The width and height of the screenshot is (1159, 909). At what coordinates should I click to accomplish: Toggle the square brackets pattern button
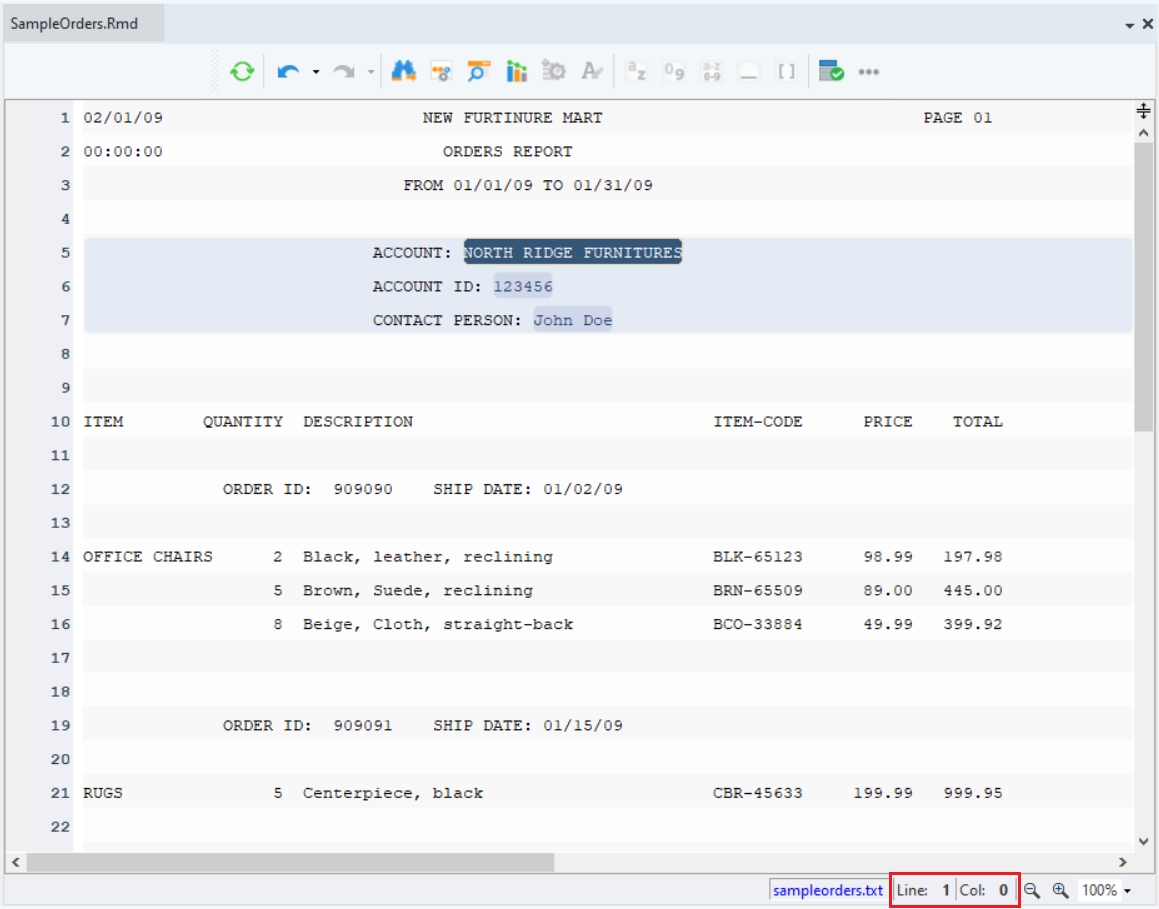tap(787, 72)
